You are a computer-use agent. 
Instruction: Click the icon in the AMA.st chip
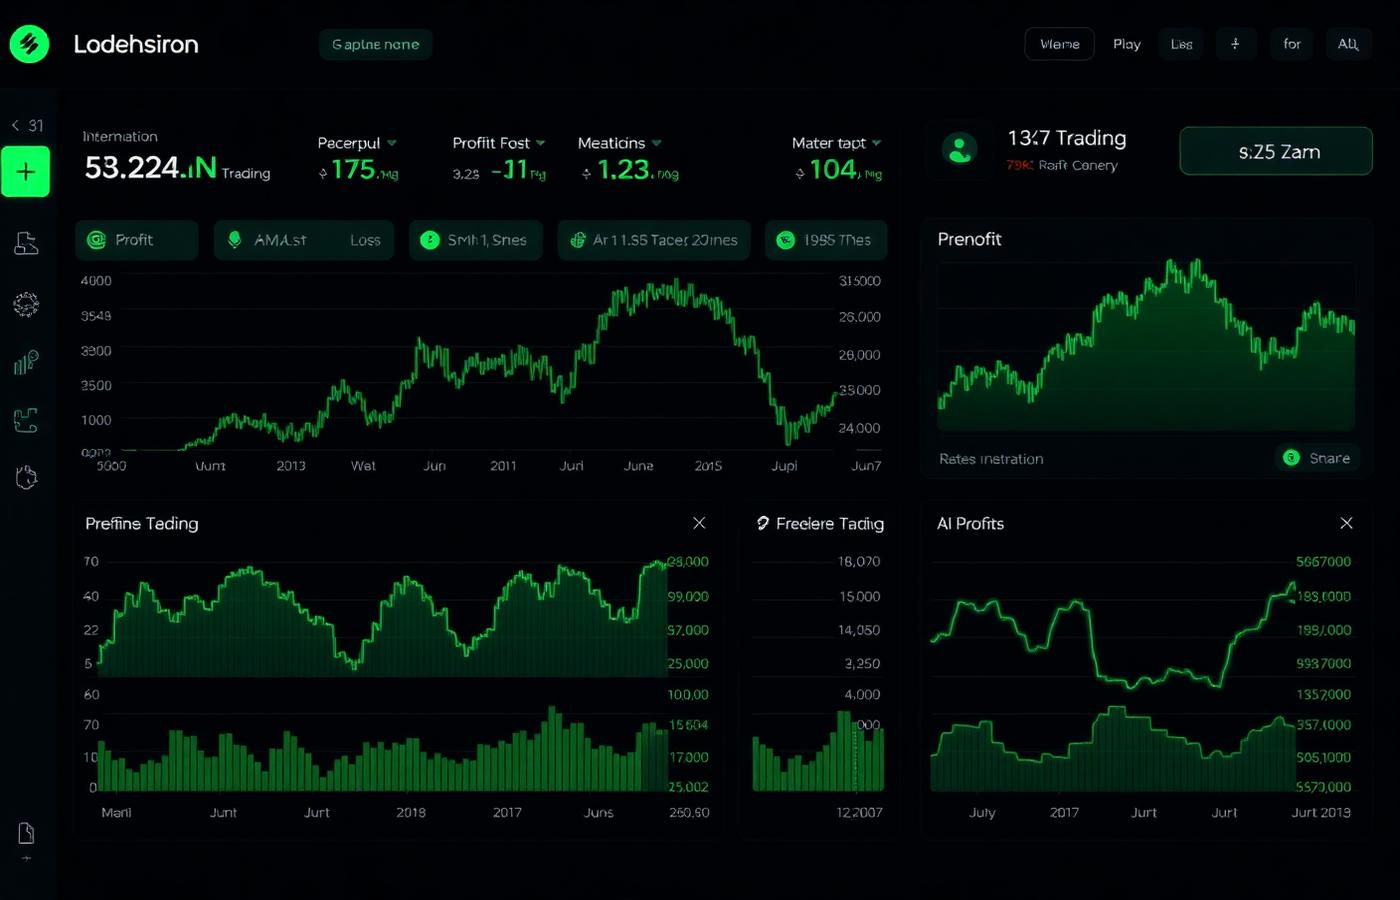[235, 240]
